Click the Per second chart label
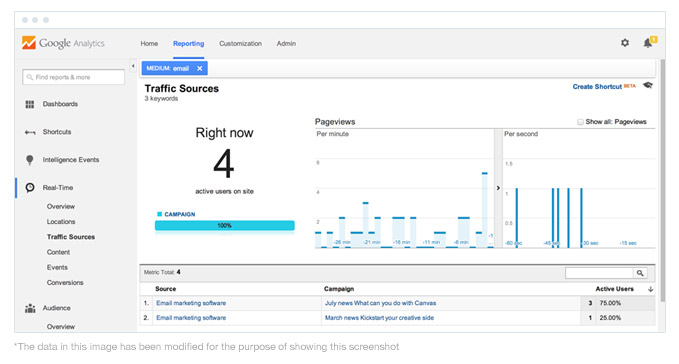 521,134
